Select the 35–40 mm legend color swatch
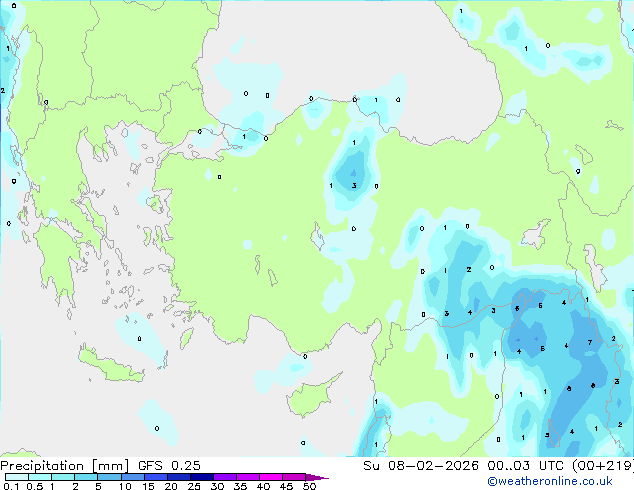Viewport: 634px width, 490px height. coord(248,477)
